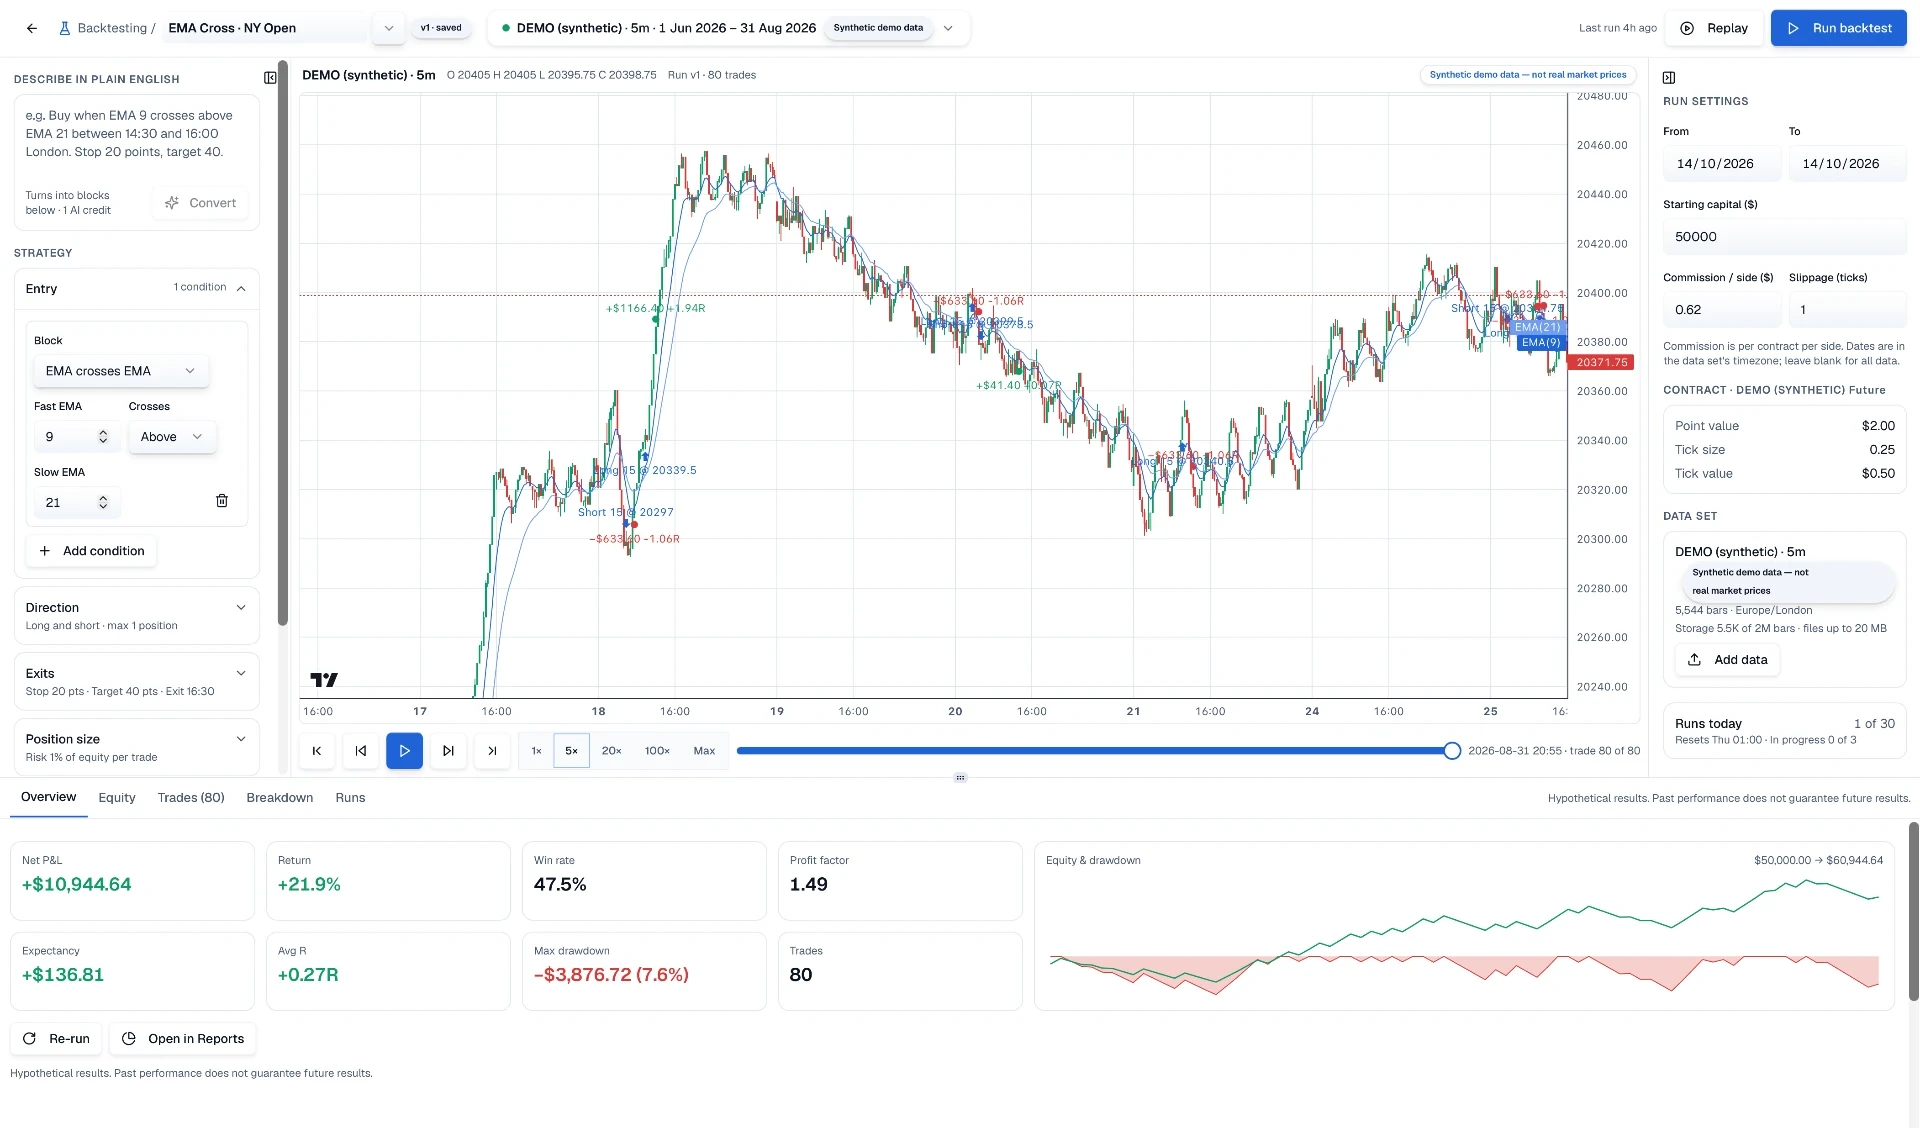Collapse the left strategy panel icon
1920x1128 pixels.
pos(270,78)
